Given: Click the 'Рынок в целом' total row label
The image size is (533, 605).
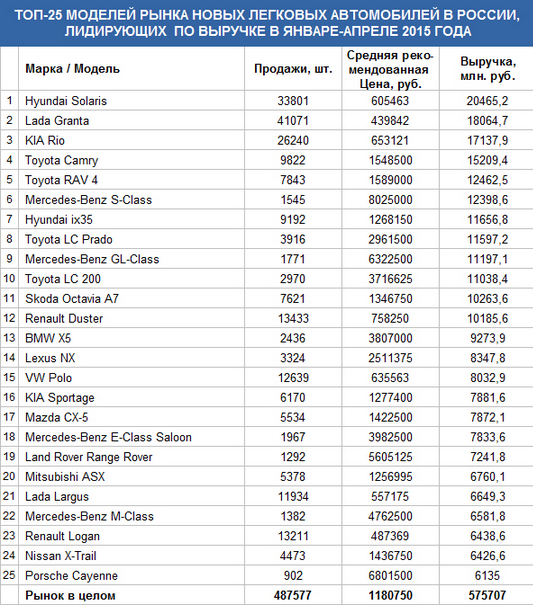Looking at the screenshot, I should (x=70, y=595).
